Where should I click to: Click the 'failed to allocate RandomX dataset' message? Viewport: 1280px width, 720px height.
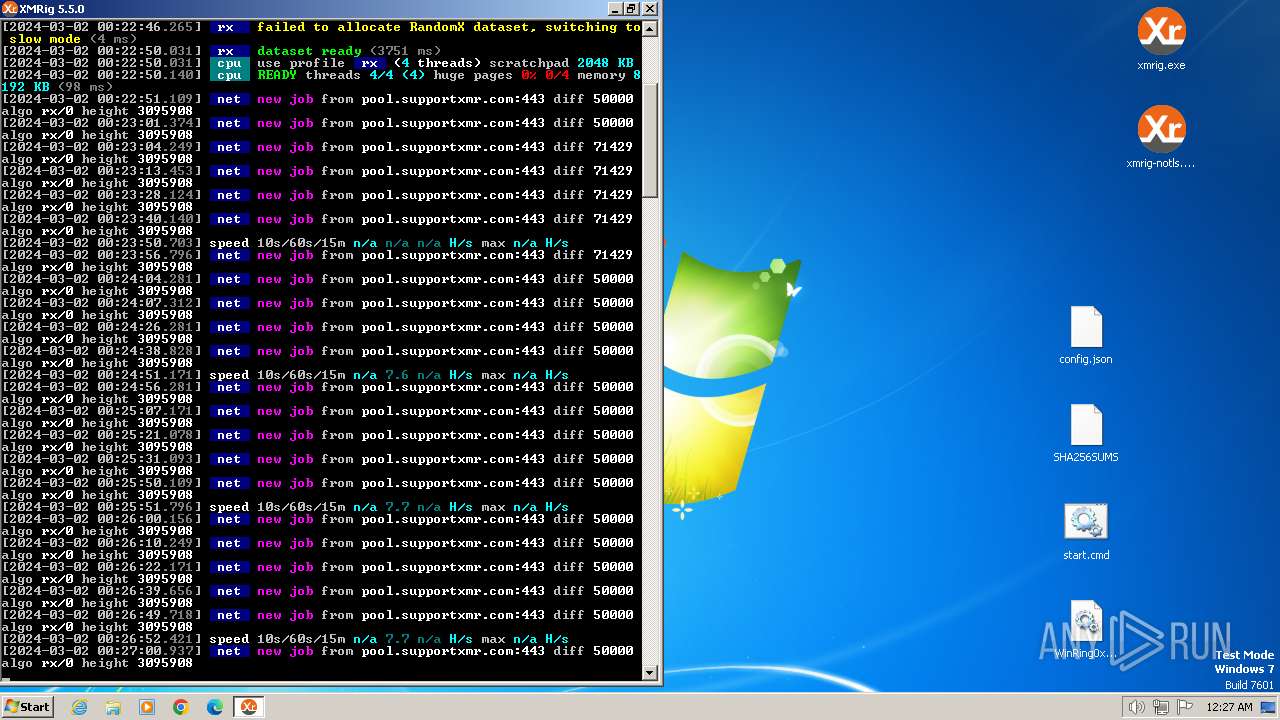(448, 27)
